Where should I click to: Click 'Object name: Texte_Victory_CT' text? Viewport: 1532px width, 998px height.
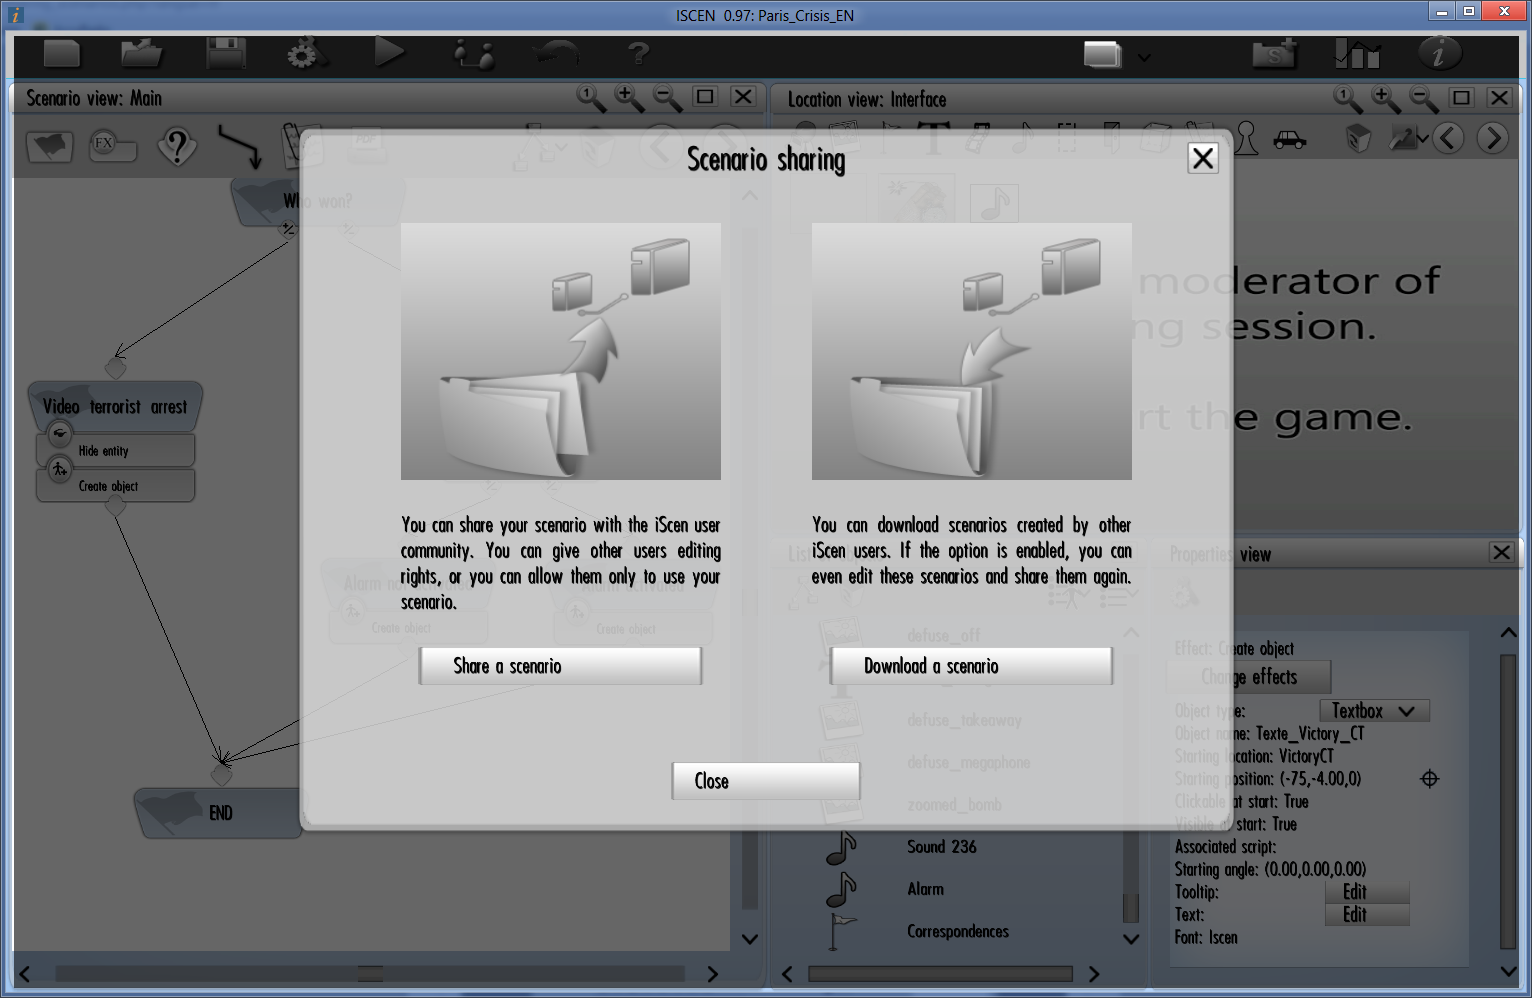pyautogui.click(x=1269, y=734)
